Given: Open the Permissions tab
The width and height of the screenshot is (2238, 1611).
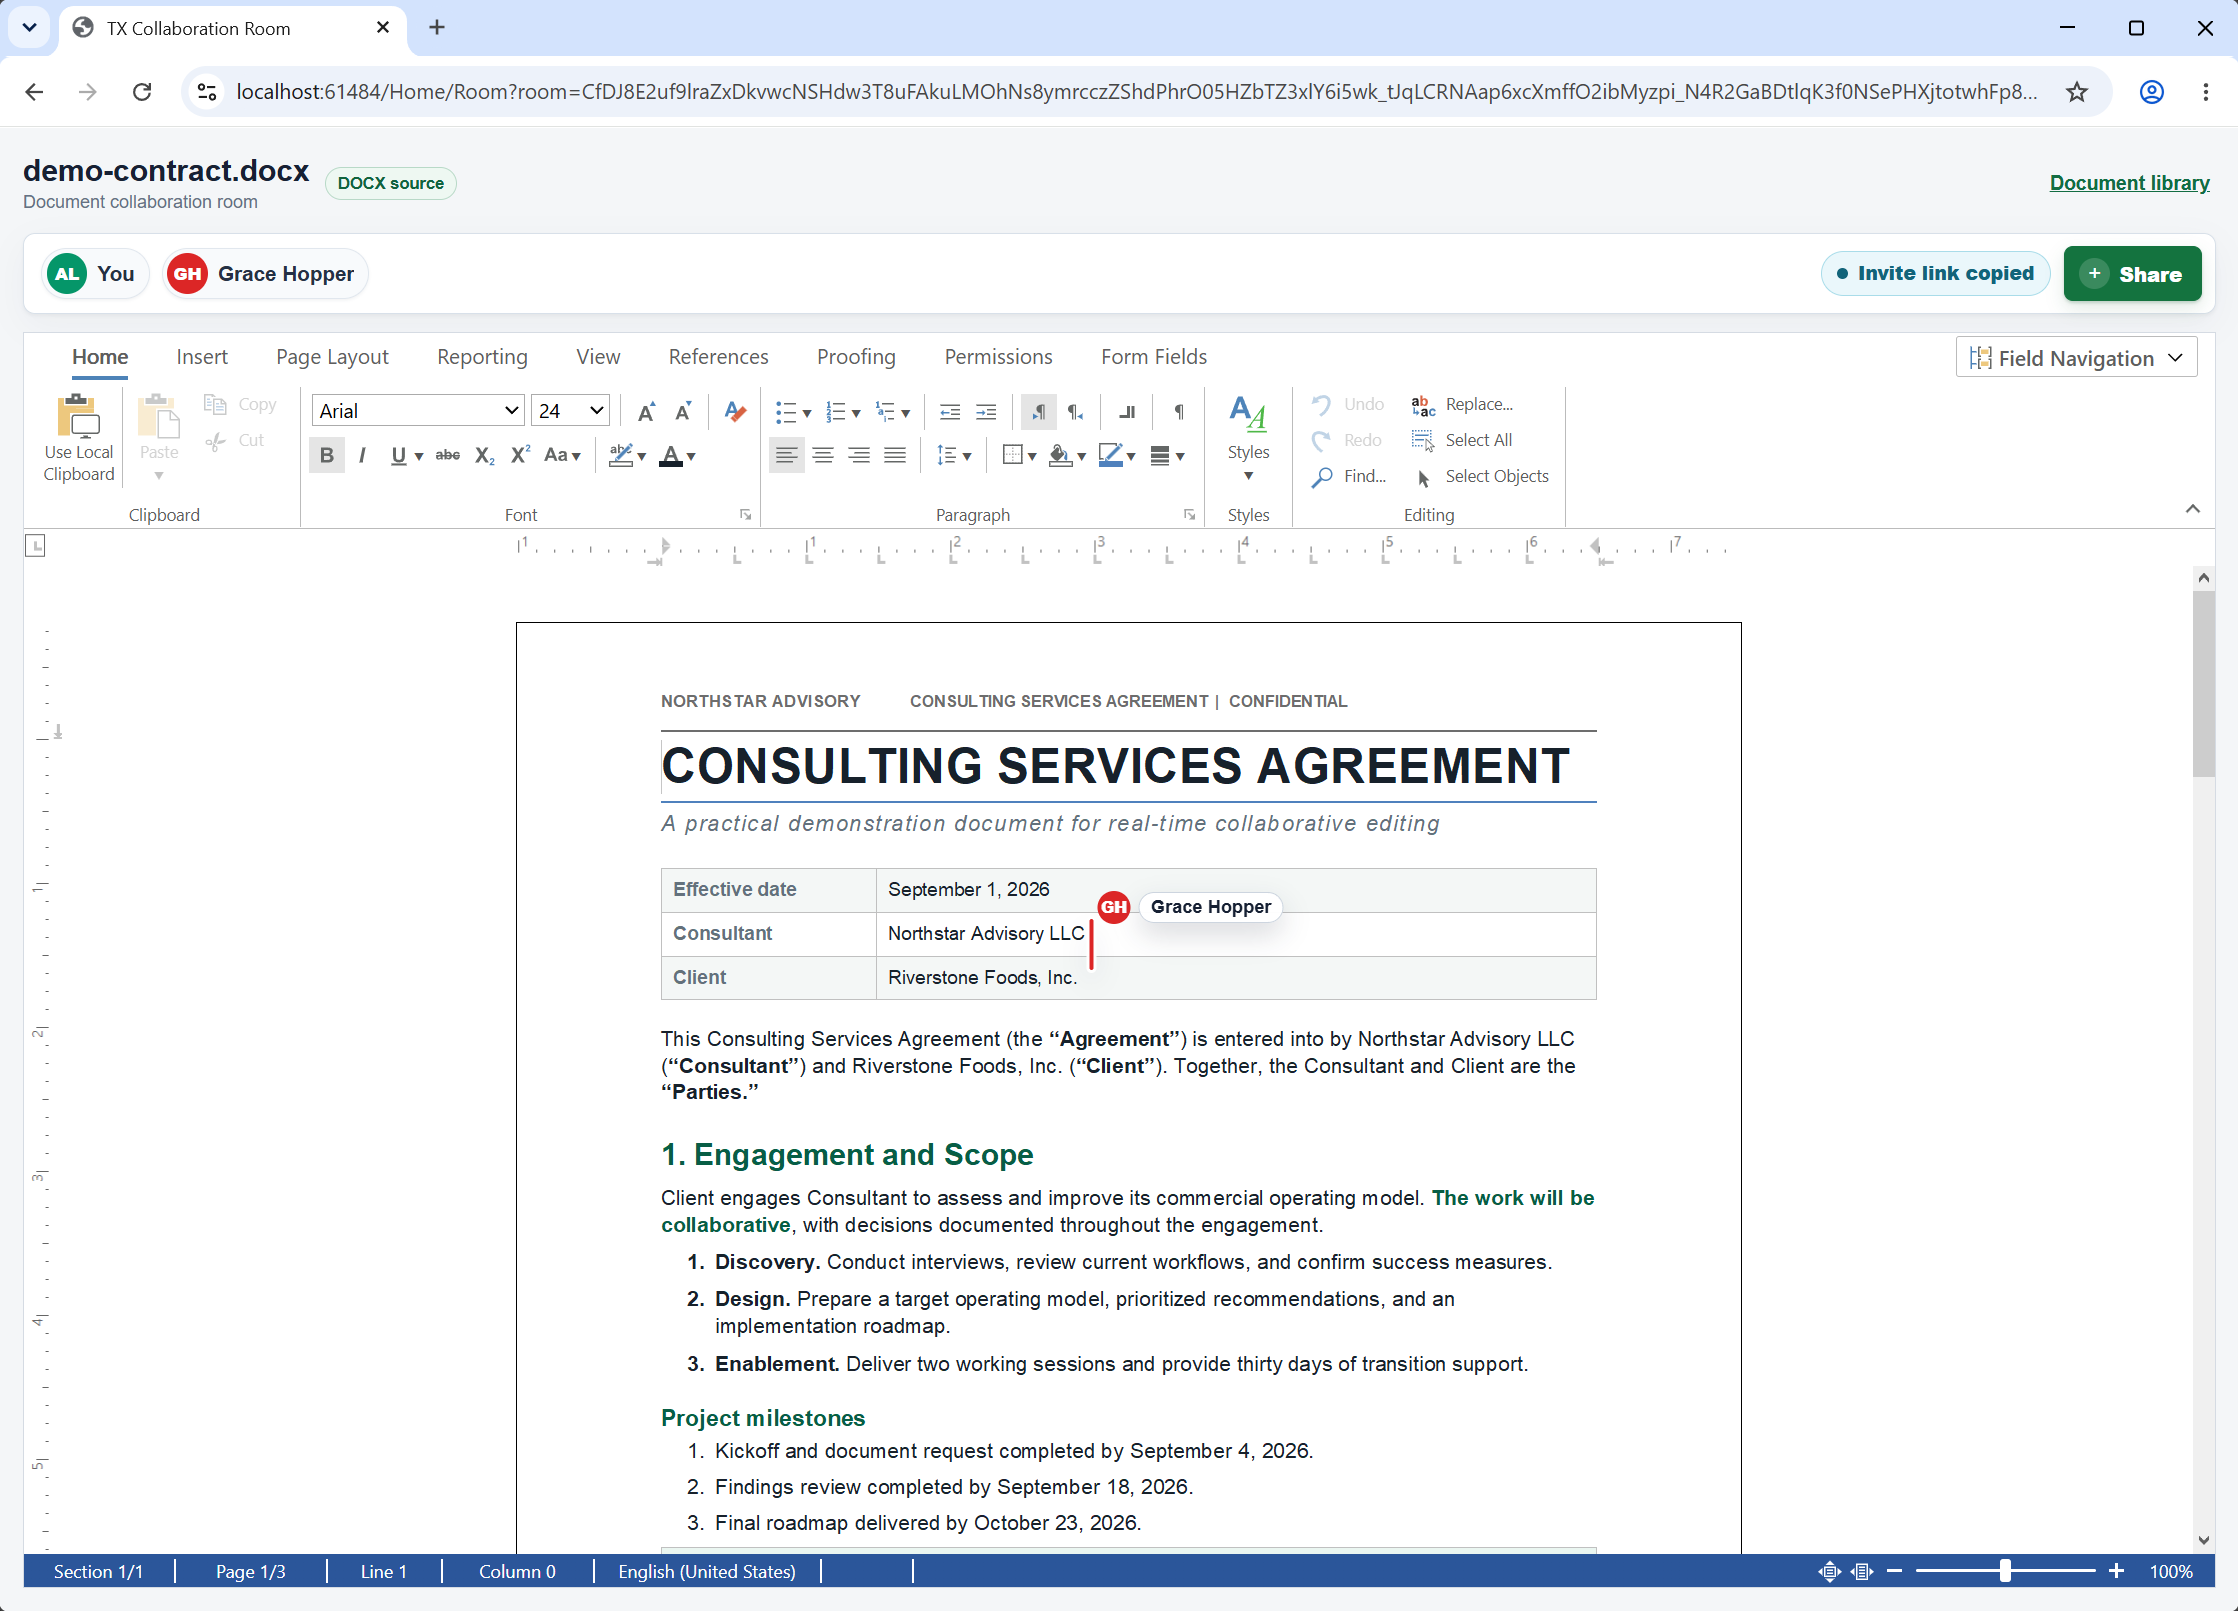Looking at the screenshot, I should pos(998,357).
